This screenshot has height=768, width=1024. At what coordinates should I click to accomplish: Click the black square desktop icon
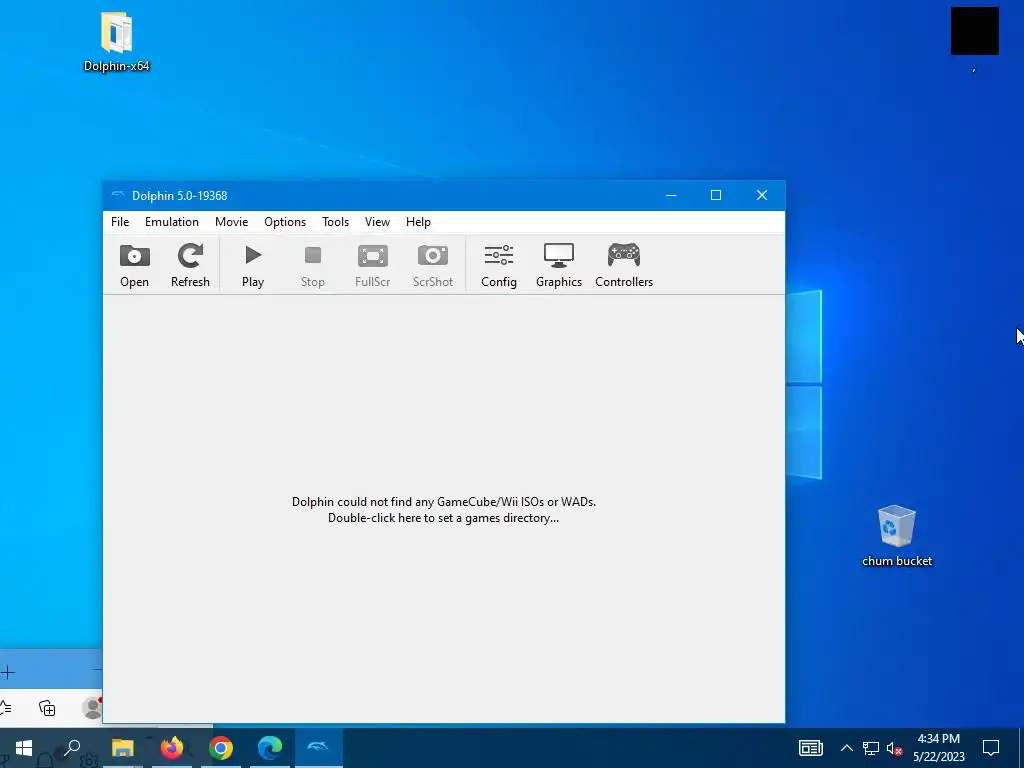(974, 31)
